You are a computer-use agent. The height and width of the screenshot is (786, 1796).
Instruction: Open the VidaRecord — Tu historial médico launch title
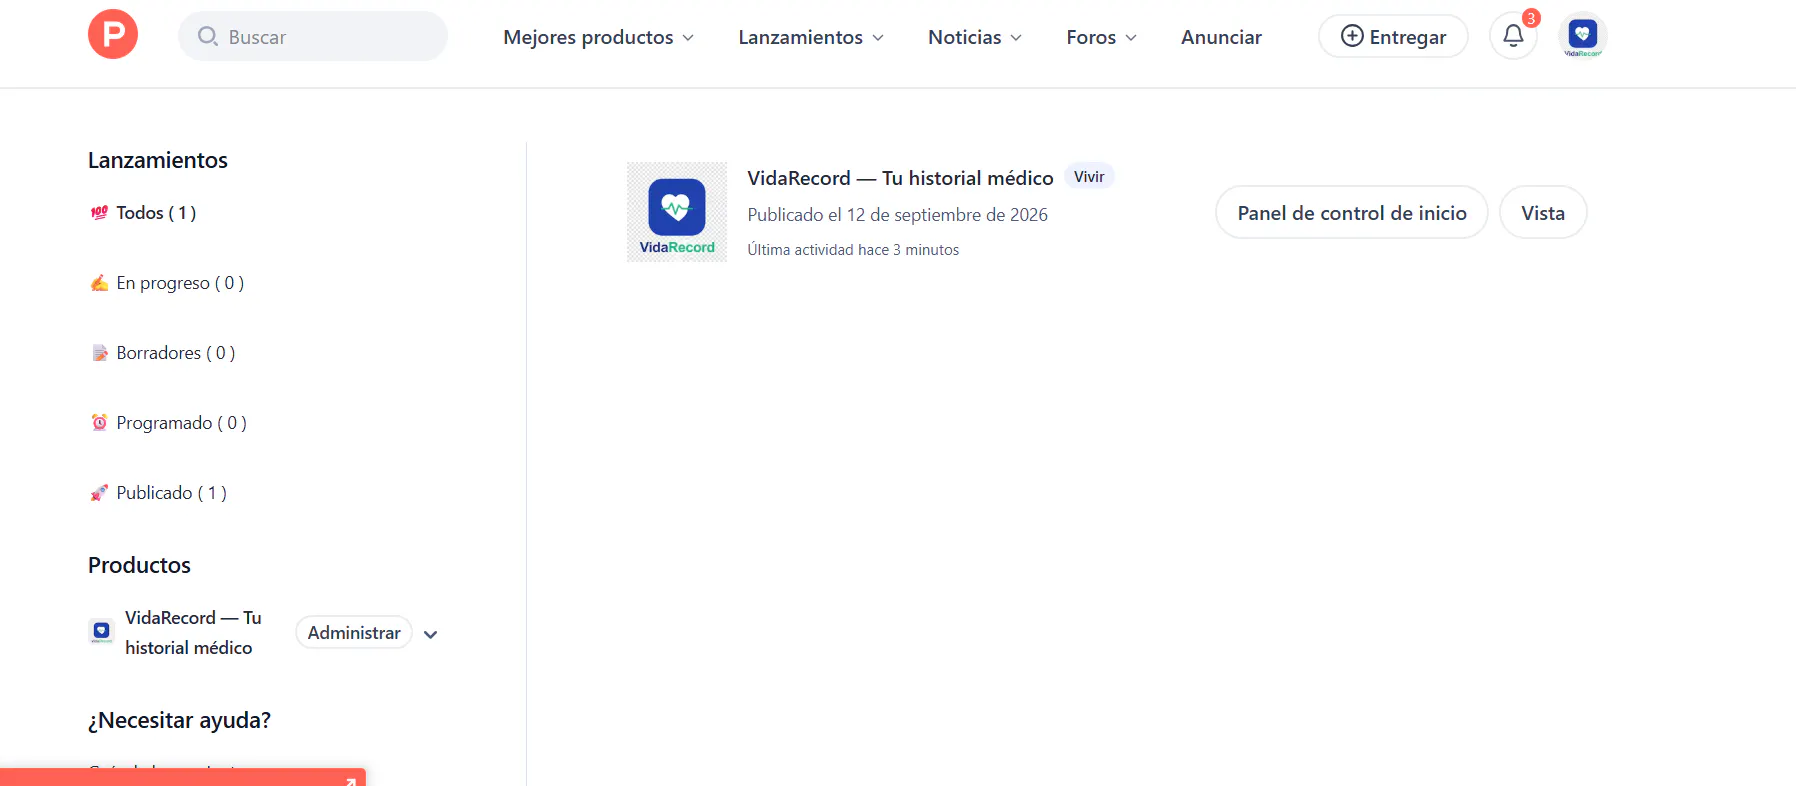coord(900,178)
